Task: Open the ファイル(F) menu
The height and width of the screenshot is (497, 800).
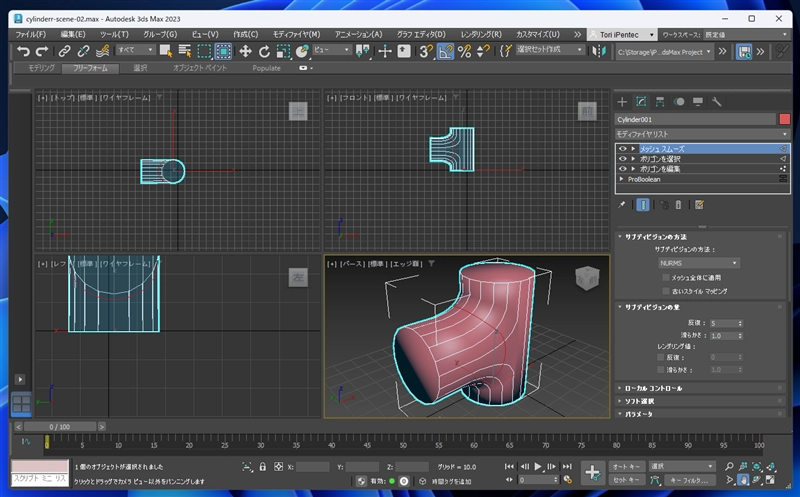Action: coord(31,34)
